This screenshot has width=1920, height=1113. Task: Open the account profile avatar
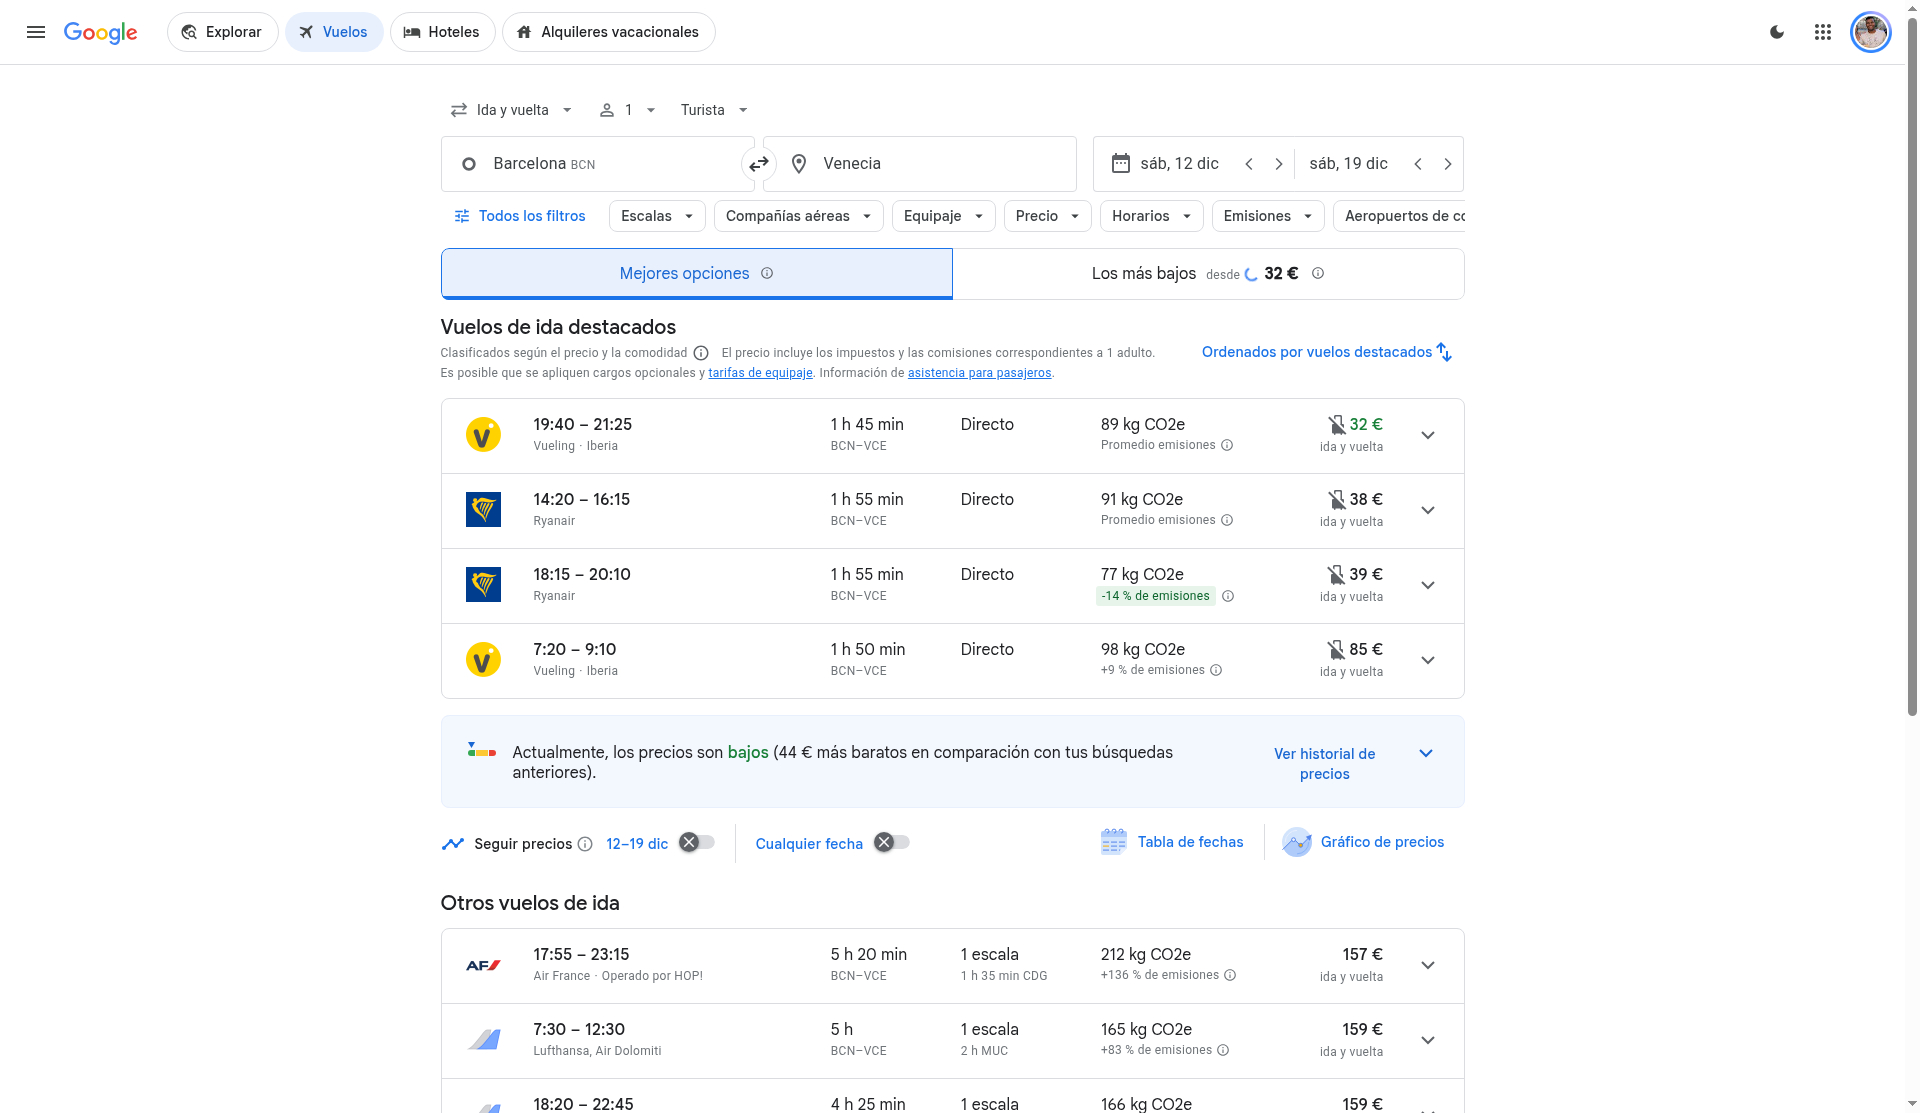(x=1870, y=32)
